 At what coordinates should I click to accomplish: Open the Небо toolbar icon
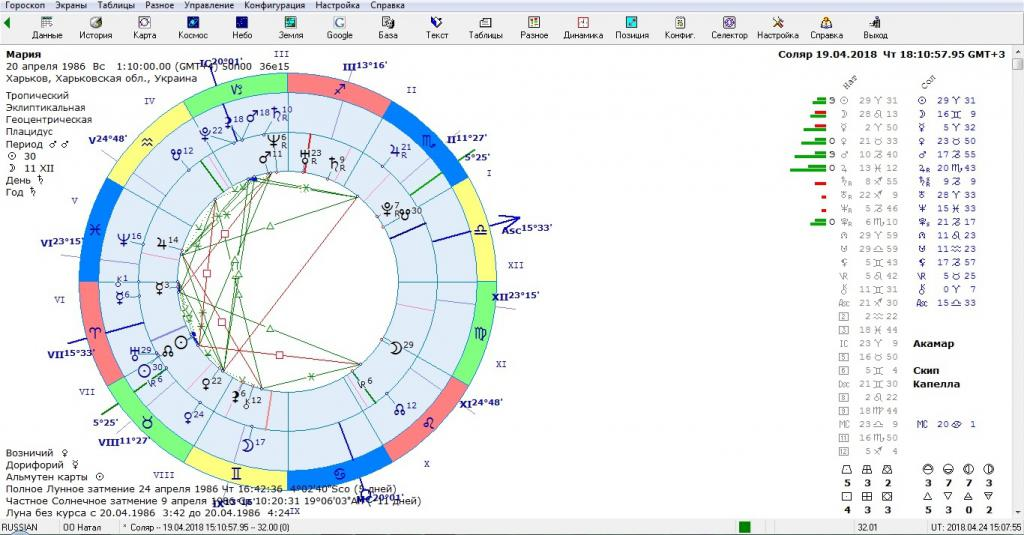tap(242, 27)
